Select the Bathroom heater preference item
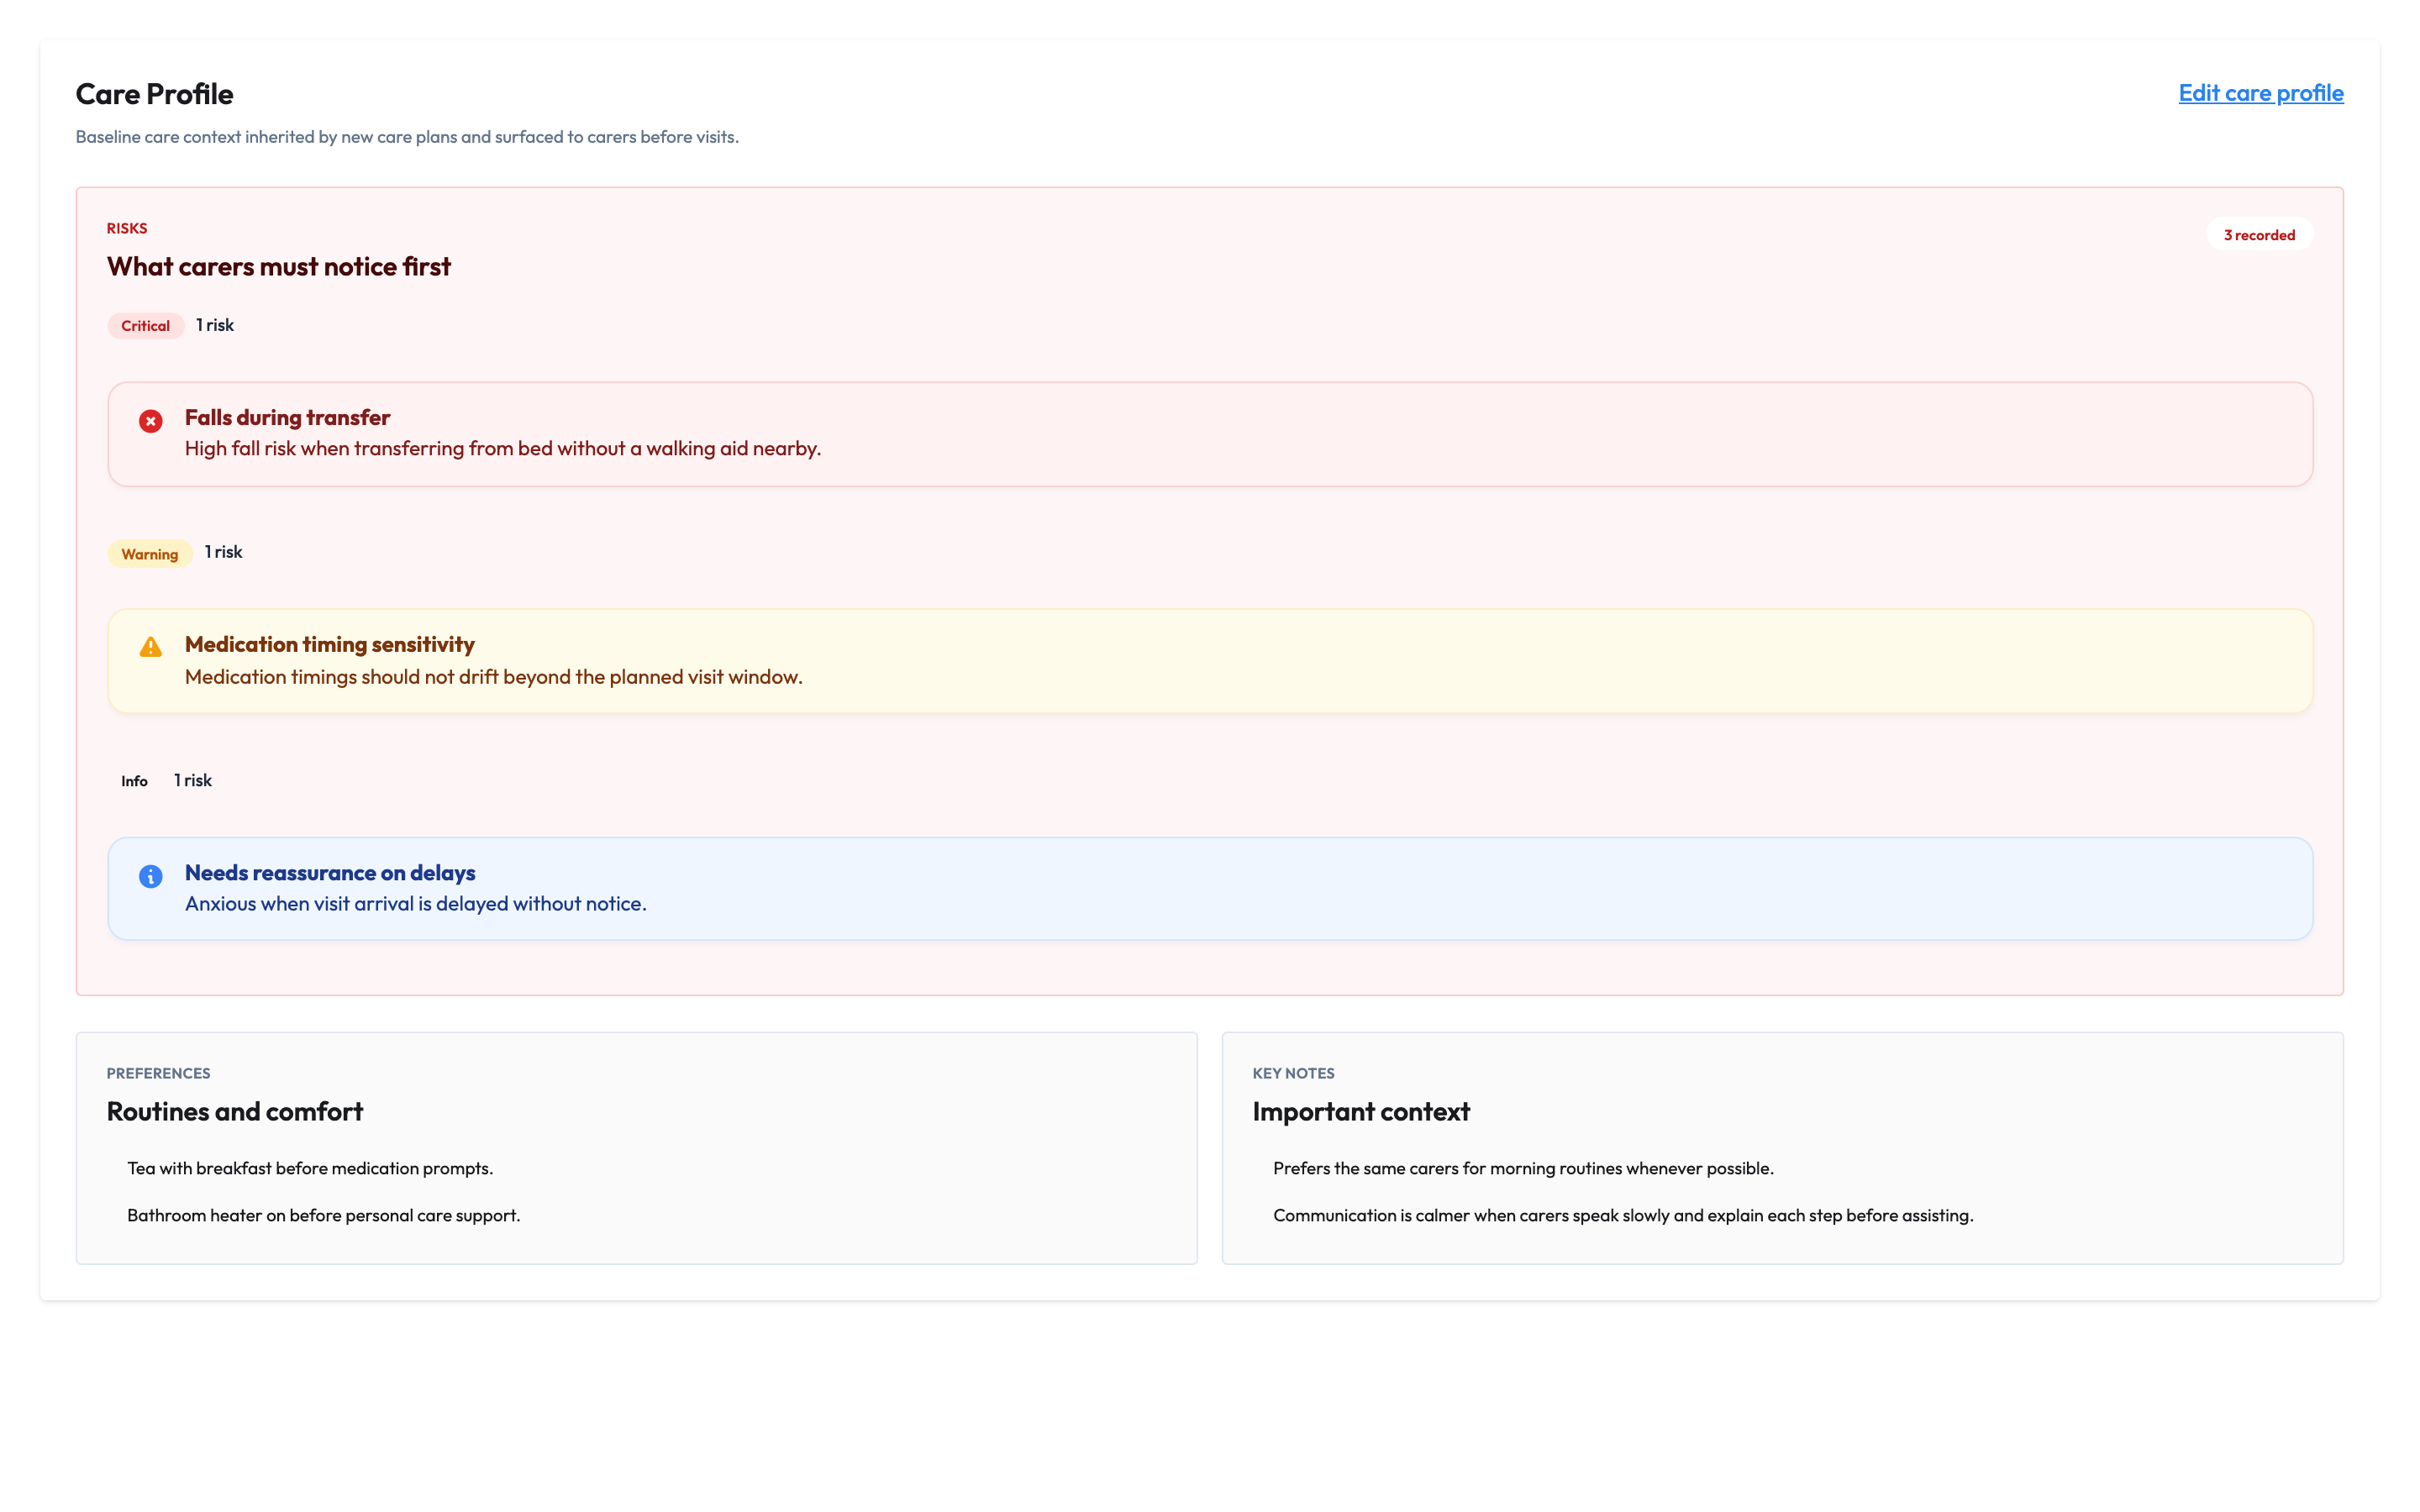 pos(324,1215)
